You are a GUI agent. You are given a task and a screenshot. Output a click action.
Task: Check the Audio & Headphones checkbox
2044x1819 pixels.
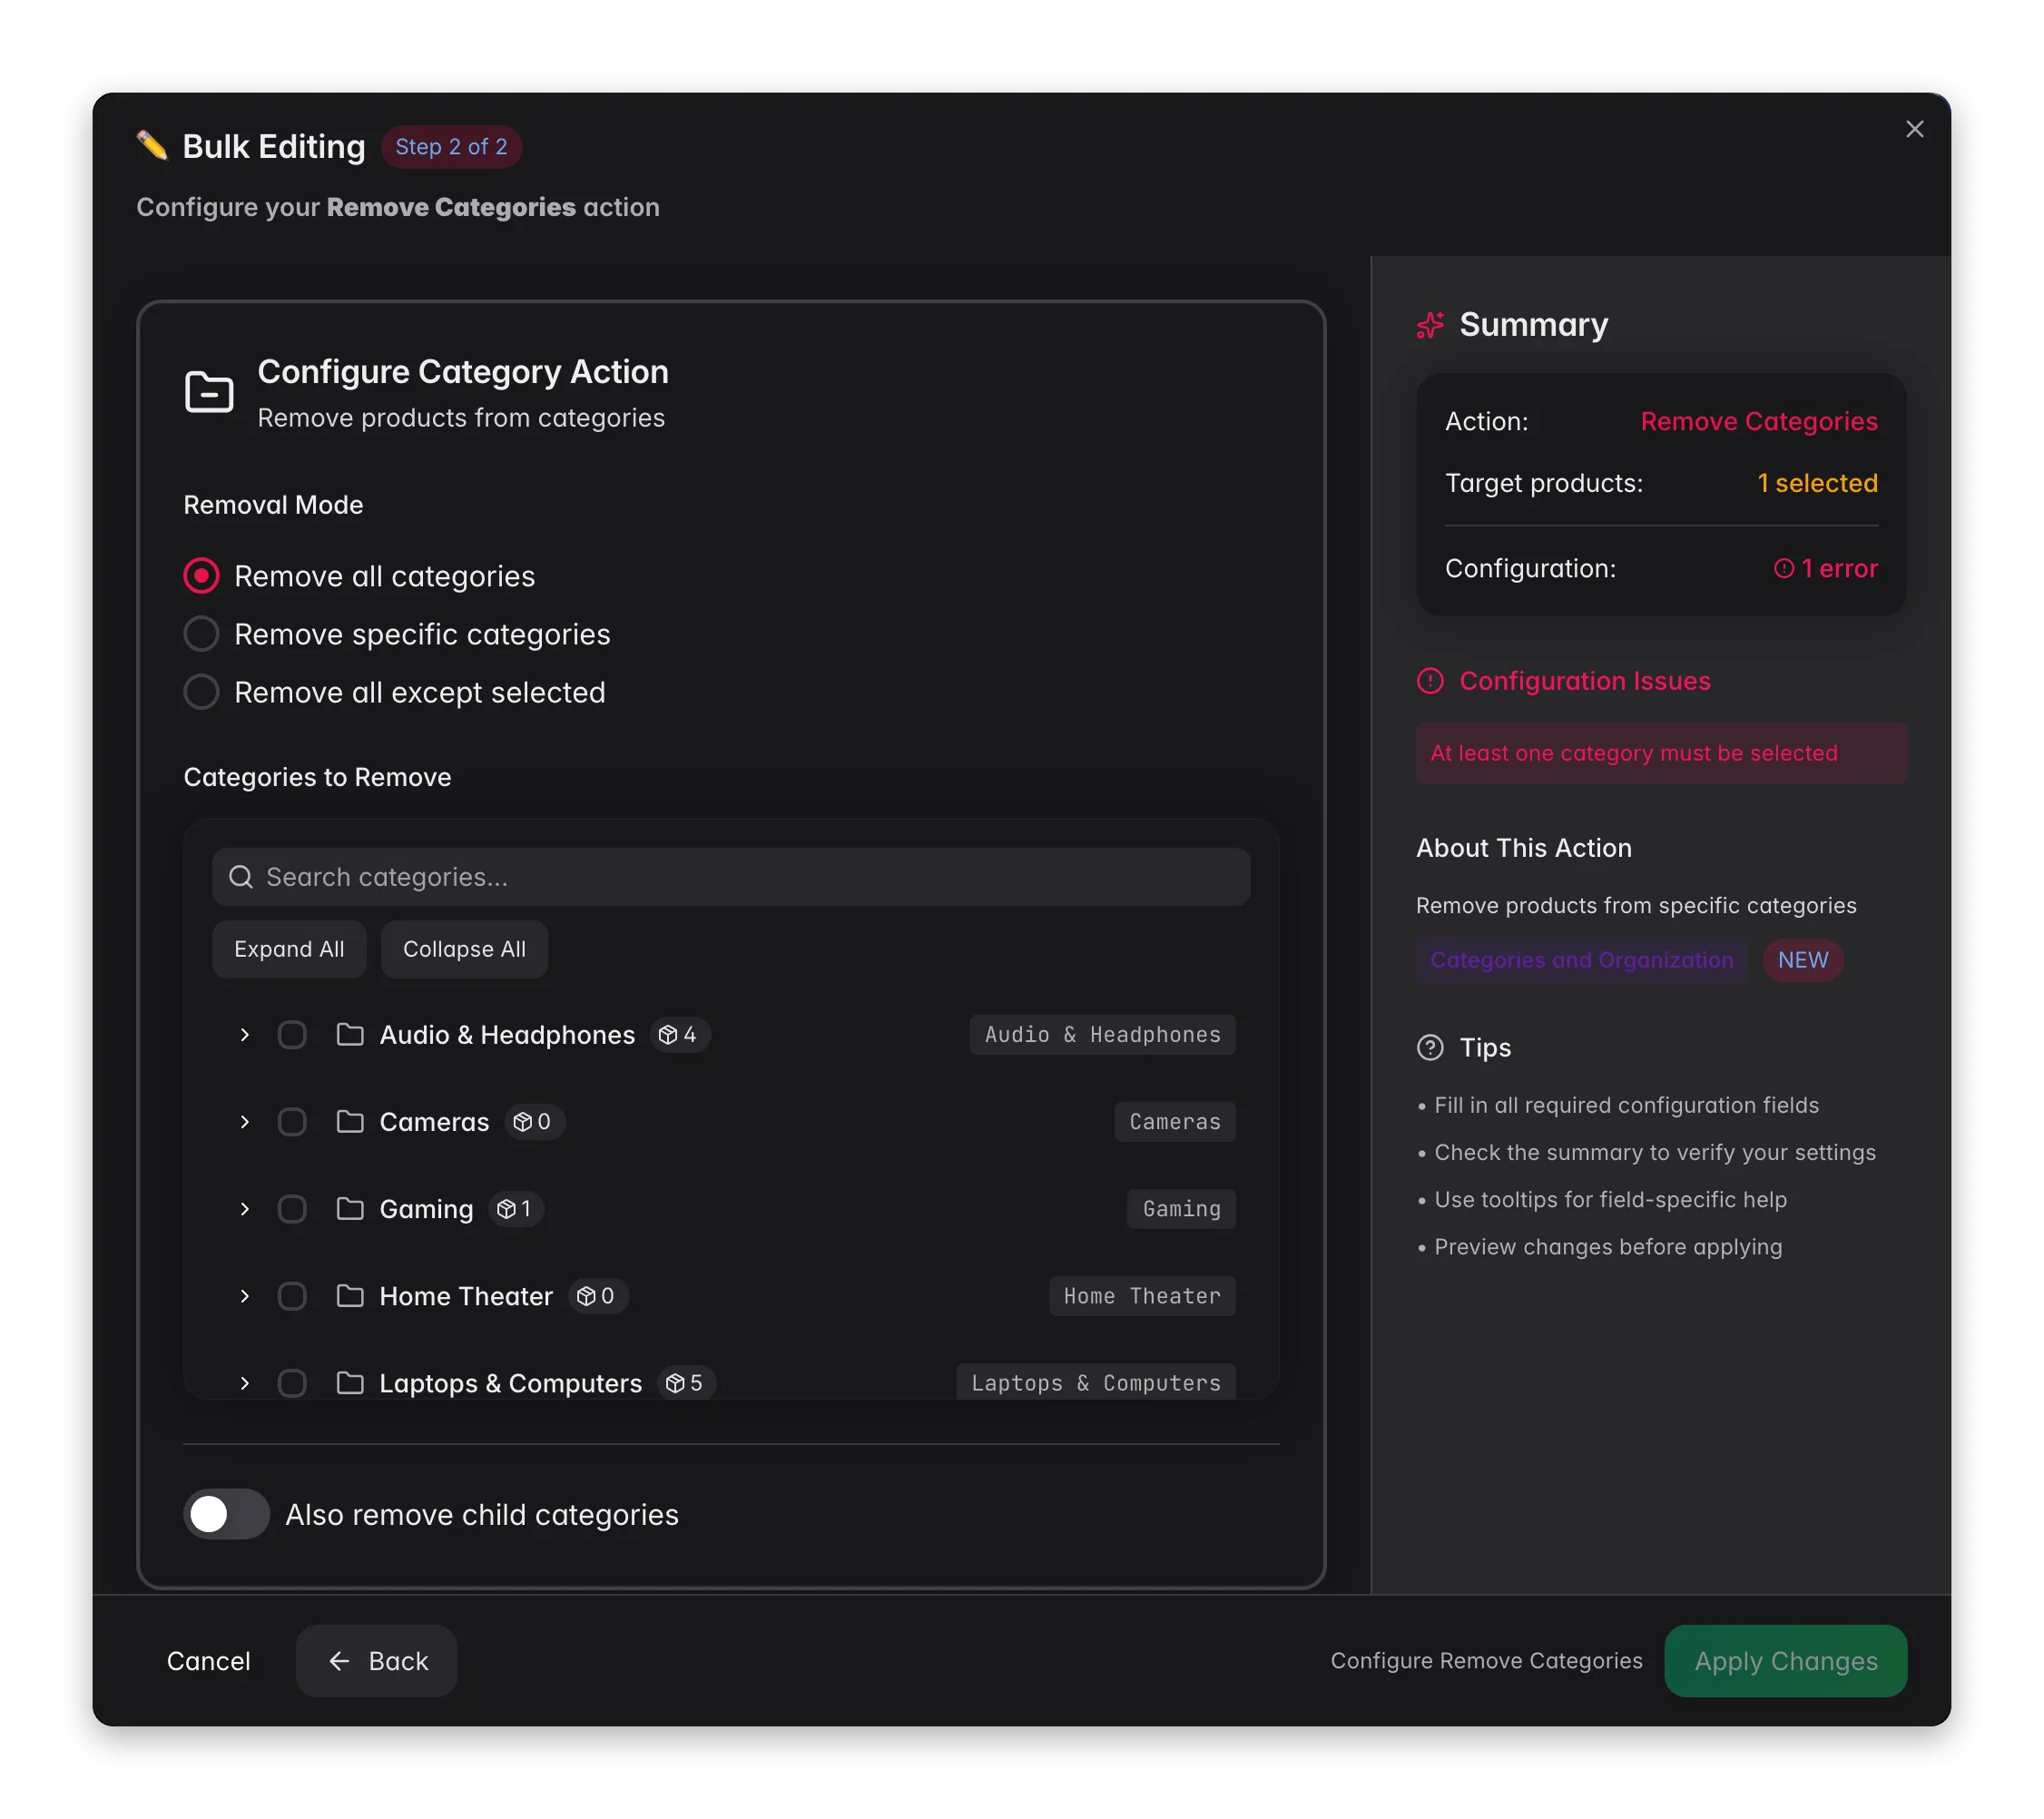pyautogui.click(x=292, y=1034)
